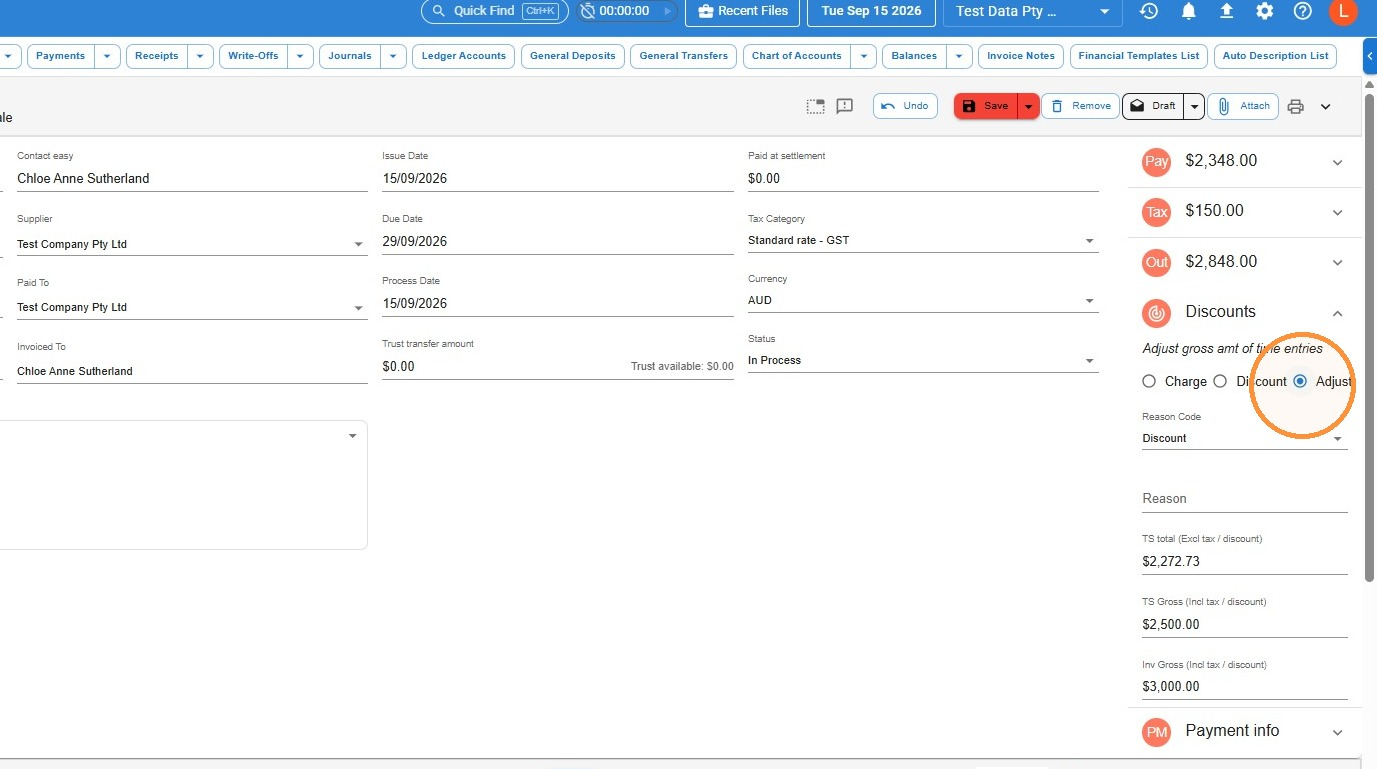Viewport: 1377px width, 769px height.
Task: Open Status In Process dropdown
Action: (923, 361)
